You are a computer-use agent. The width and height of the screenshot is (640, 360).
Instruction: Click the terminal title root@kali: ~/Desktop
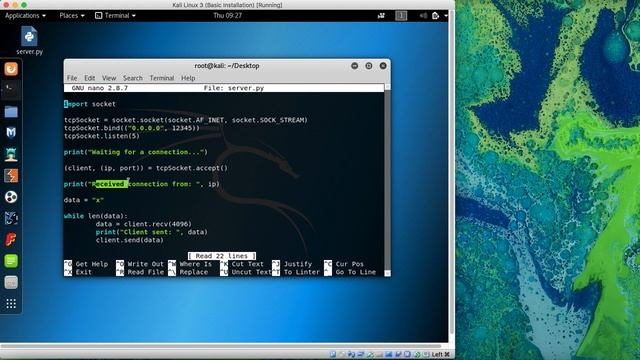pos(227,66)
